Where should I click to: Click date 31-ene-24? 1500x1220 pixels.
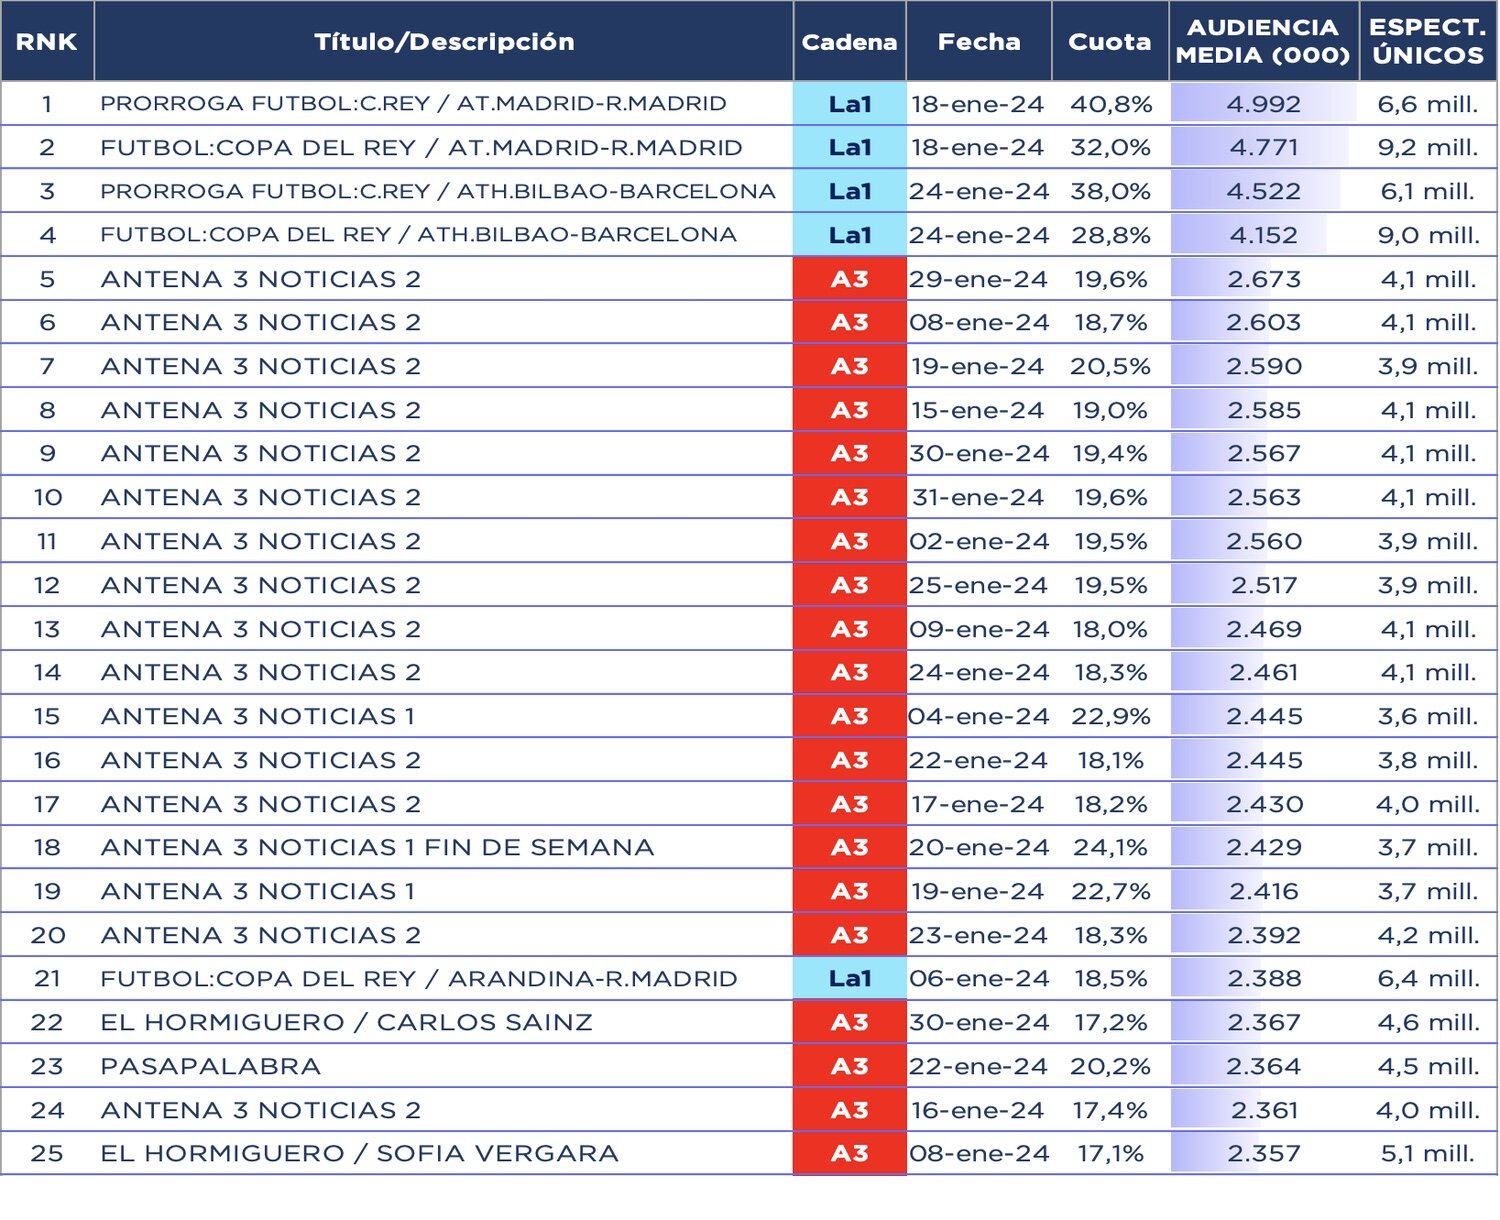(978, 497)
